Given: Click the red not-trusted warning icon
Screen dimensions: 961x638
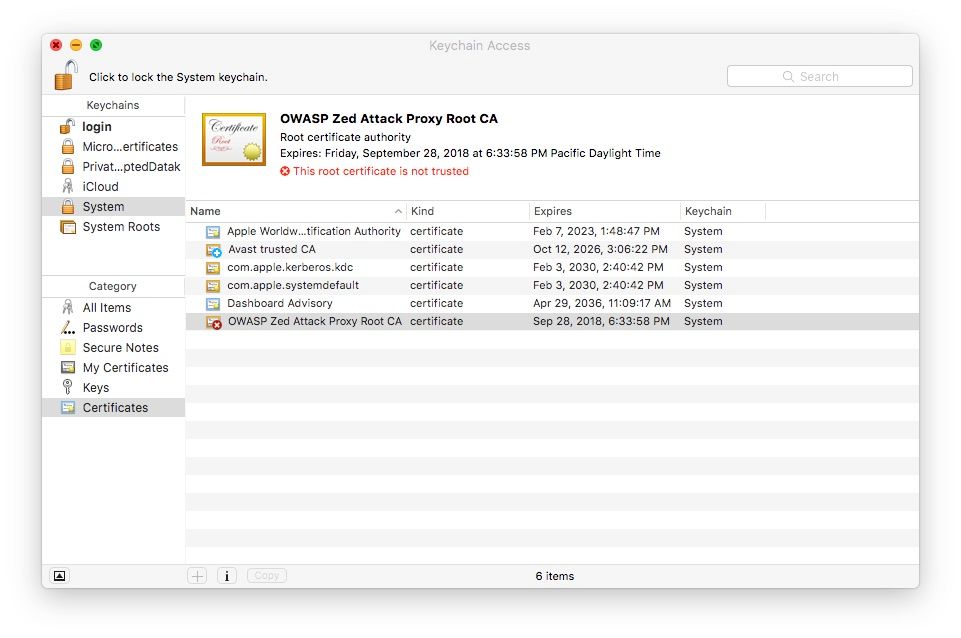Looking at the screenshot, I should tap(285, 171).
